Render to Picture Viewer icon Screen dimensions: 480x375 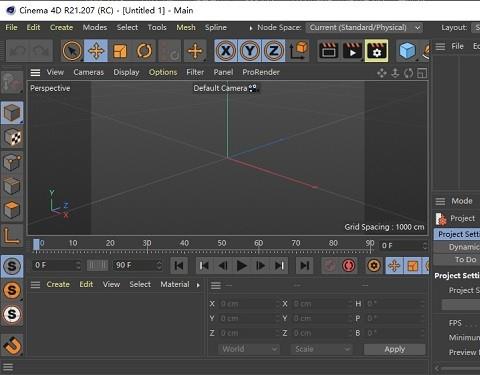tap(352, 51)
